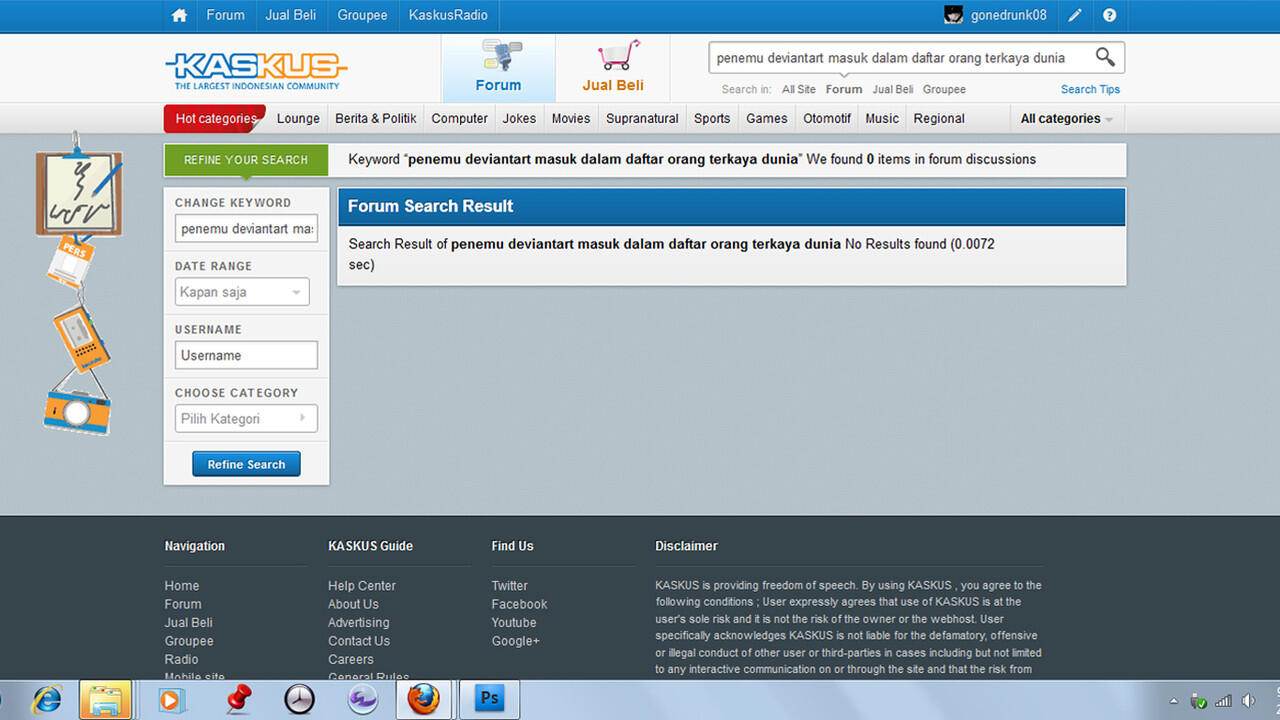Open the Jual Beli shopping cart tab
Viewport: 1280px width, 720px height.
(613, 67)
